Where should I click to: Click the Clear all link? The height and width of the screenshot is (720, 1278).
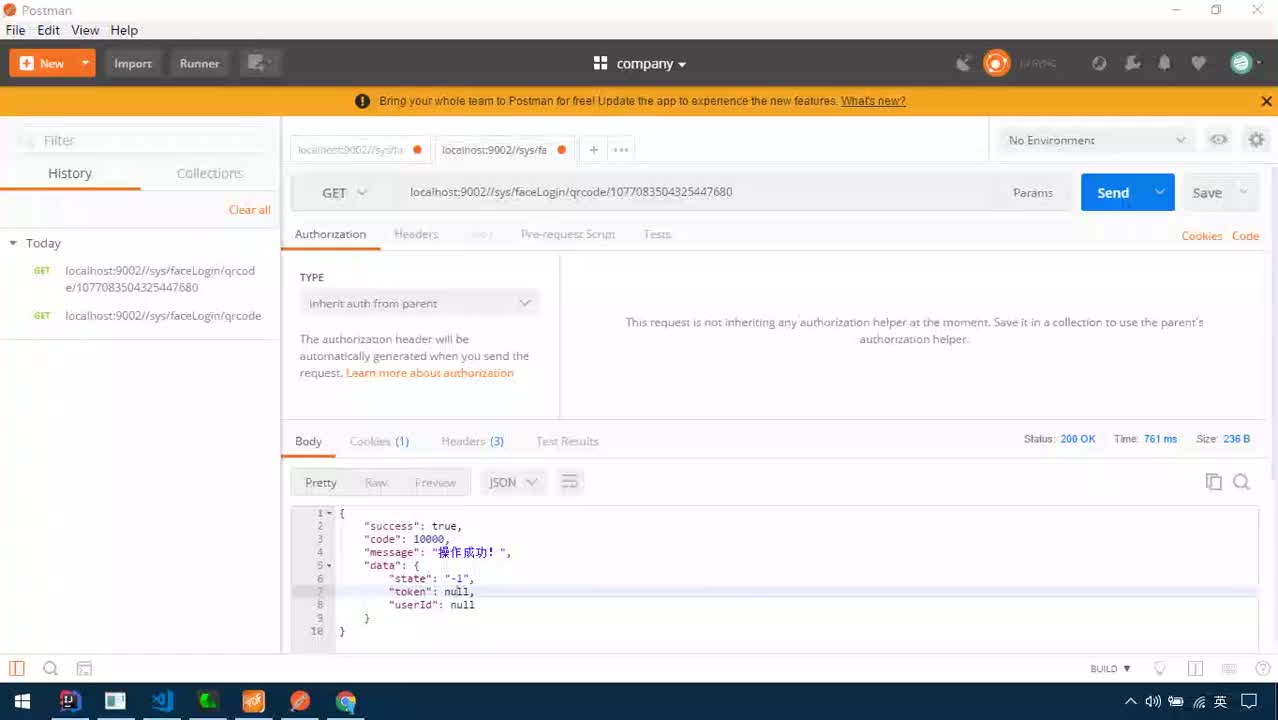click(x=249, y=210)
